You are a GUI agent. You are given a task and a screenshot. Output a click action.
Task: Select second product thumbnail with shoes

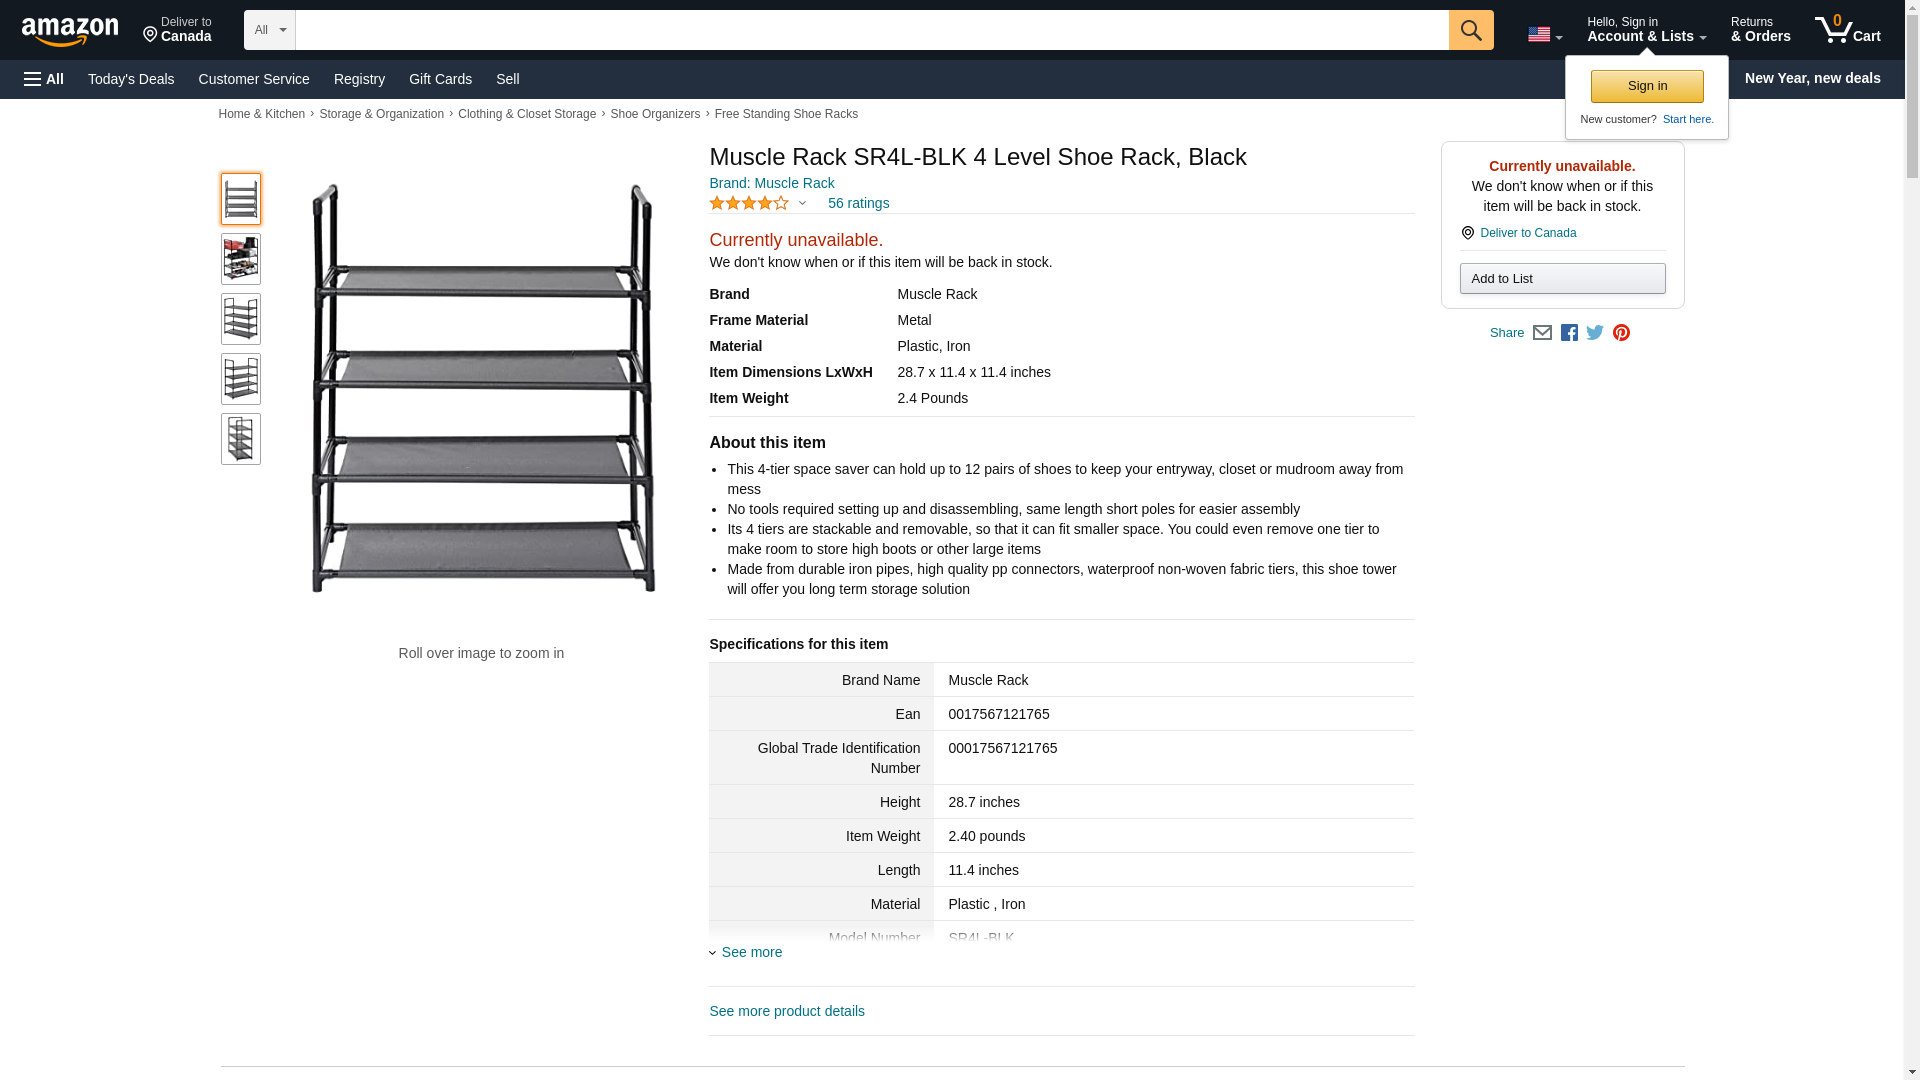pos(241,259)
